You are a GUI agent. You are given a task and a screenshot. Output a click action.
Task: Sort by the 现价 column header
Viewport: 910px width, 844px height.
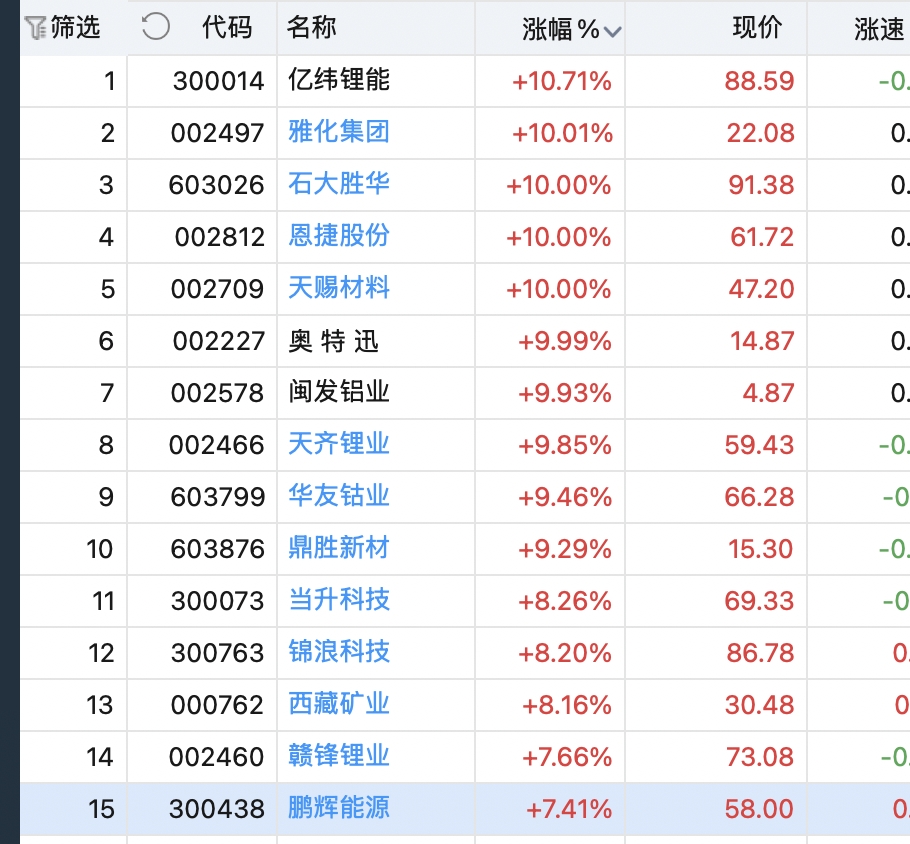click(757, 27)
